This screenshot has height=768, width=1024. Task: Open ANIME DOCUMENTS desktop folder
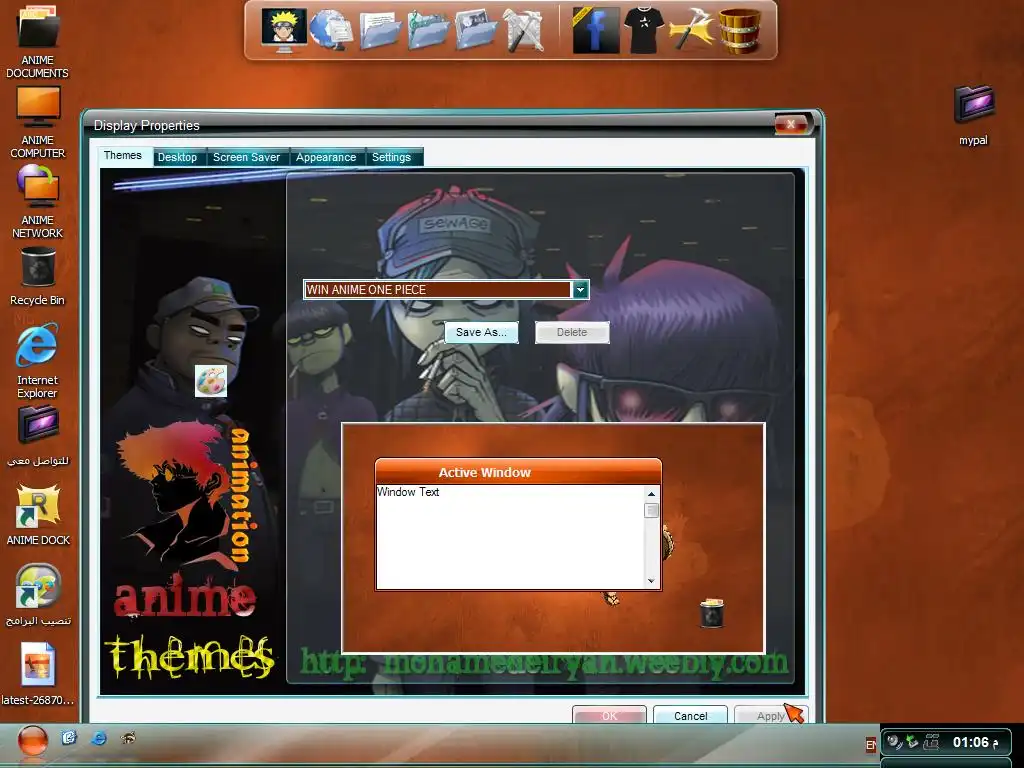point(37,41)
